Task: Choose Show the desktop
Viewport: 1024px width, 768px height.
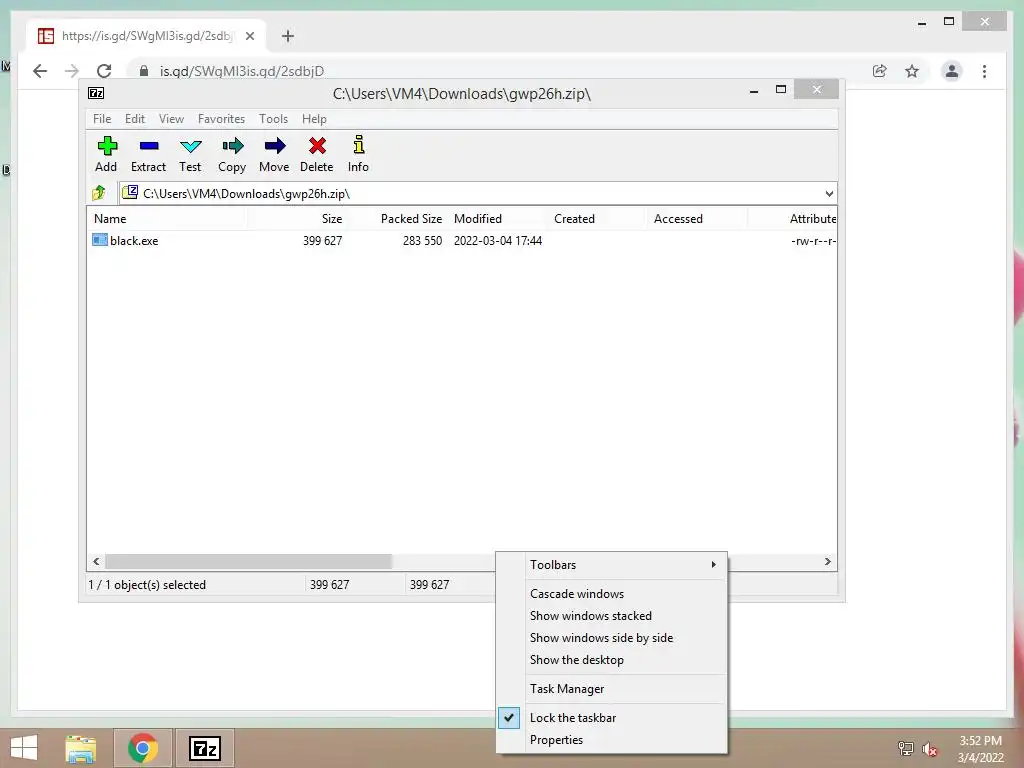Action: click(x=611, y=660)
